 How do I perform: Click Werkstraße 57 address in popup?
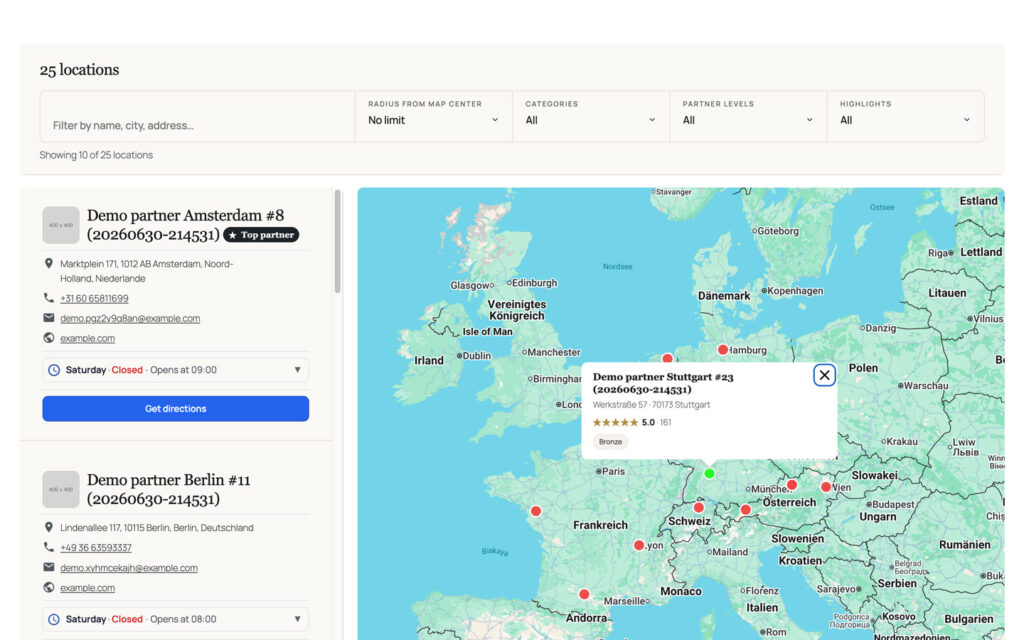click(x=651, y=405)
